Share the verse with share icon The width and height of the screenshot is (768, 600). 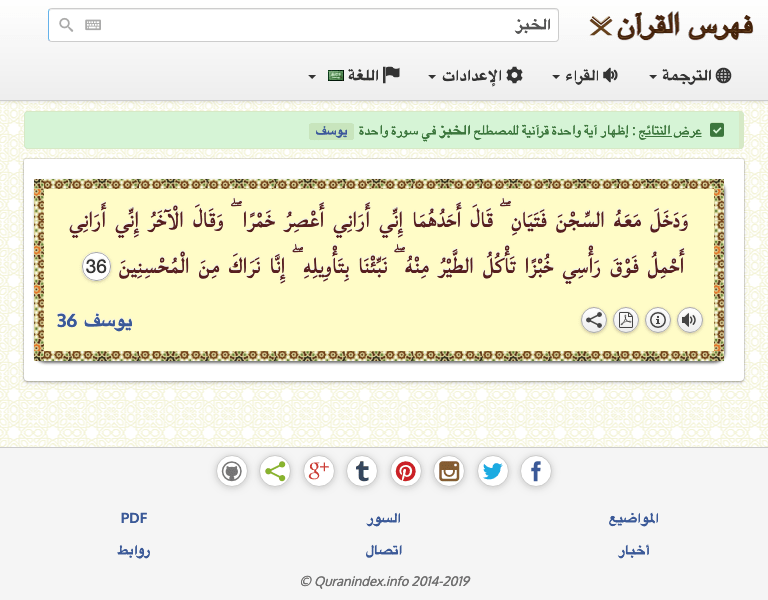click(x=594, y=320)
